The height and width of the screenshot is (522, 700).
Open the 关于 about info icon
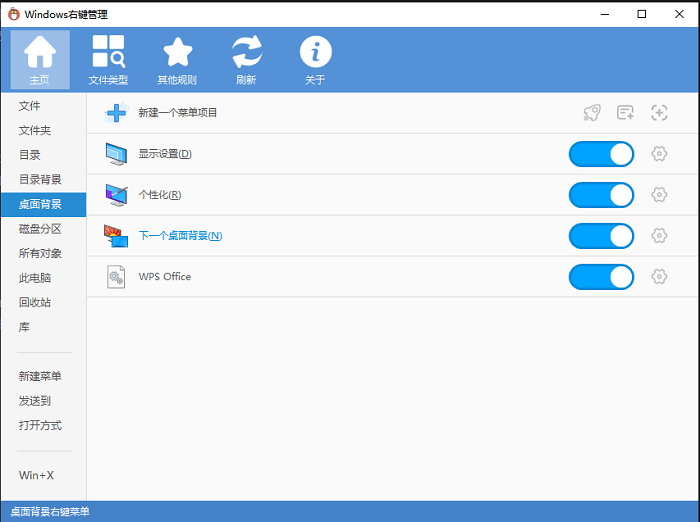315,59
